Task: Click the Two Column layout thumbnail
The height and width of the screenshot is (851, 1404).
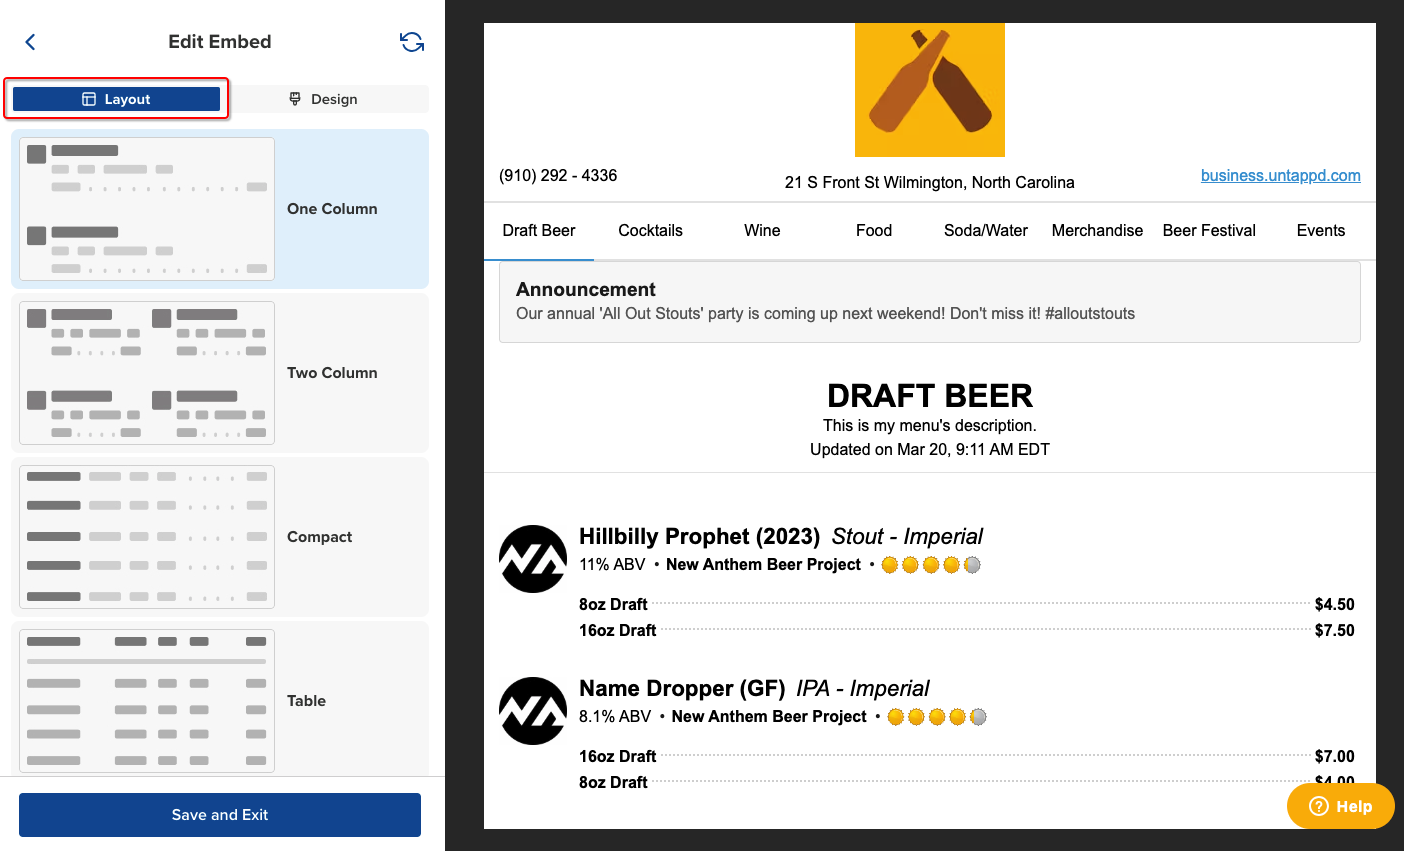Action: (147, 373)
